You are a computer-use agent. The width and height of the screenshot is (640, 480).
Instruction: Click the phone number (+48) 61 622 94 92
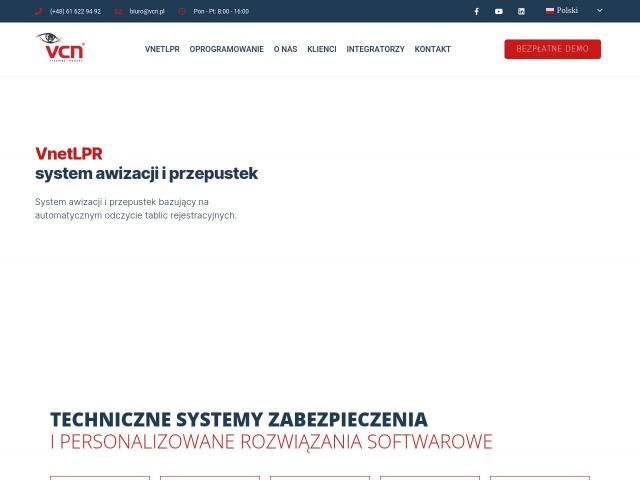click(x=76, y=11)
